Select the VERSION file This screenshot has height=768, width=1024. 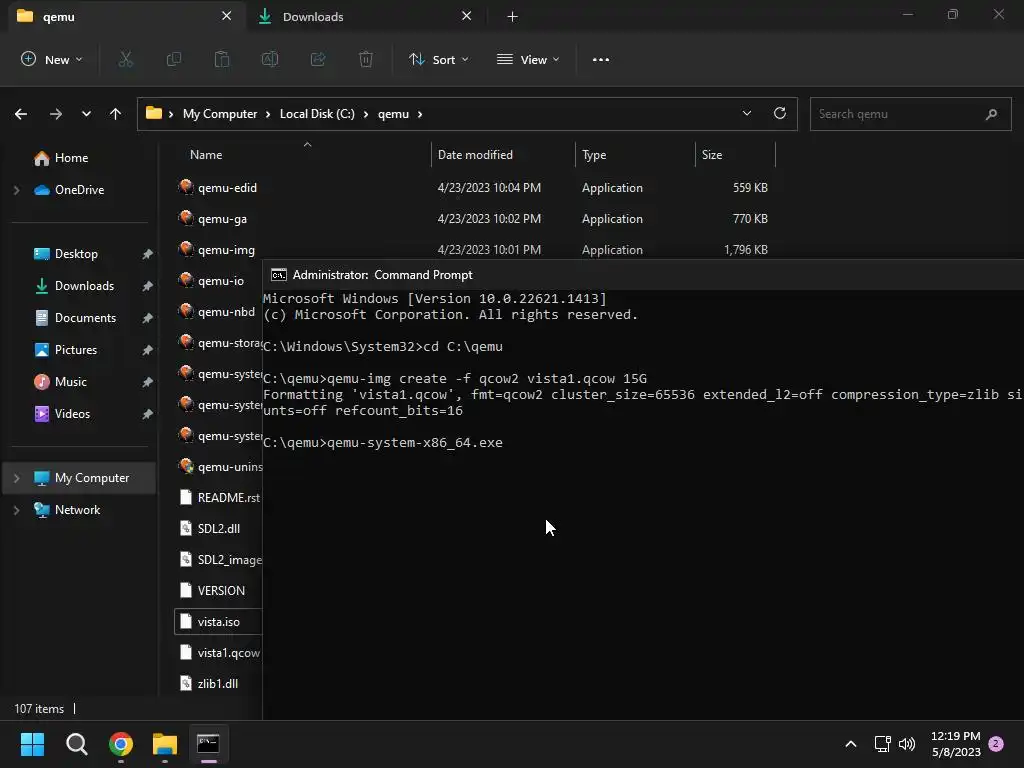click(218, 590)
